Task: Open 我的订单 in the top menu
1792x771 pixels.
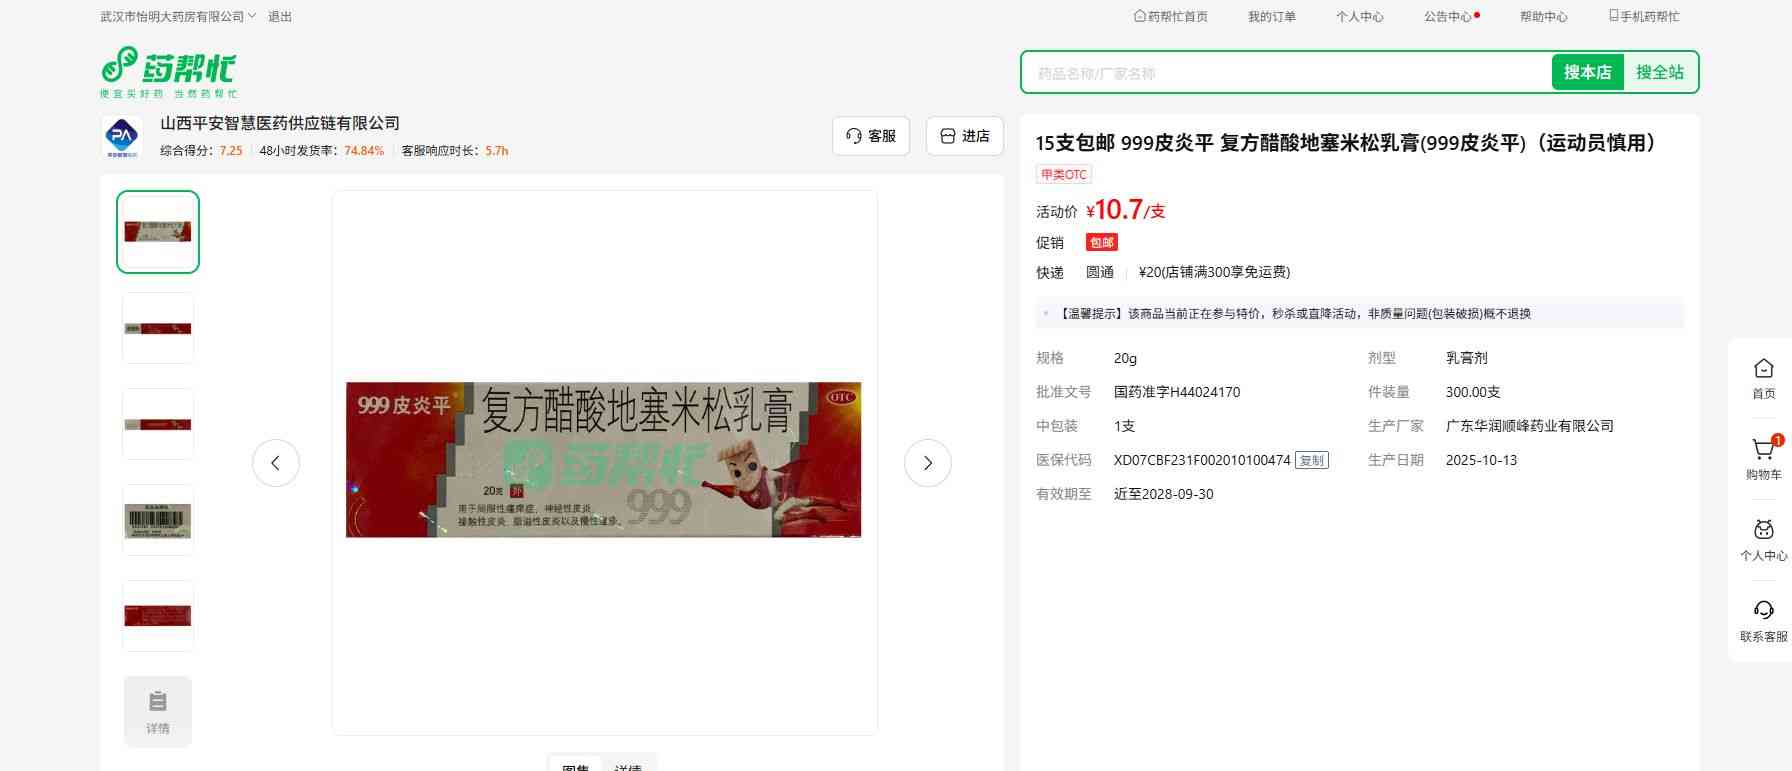Action: tap(1271, 17)
